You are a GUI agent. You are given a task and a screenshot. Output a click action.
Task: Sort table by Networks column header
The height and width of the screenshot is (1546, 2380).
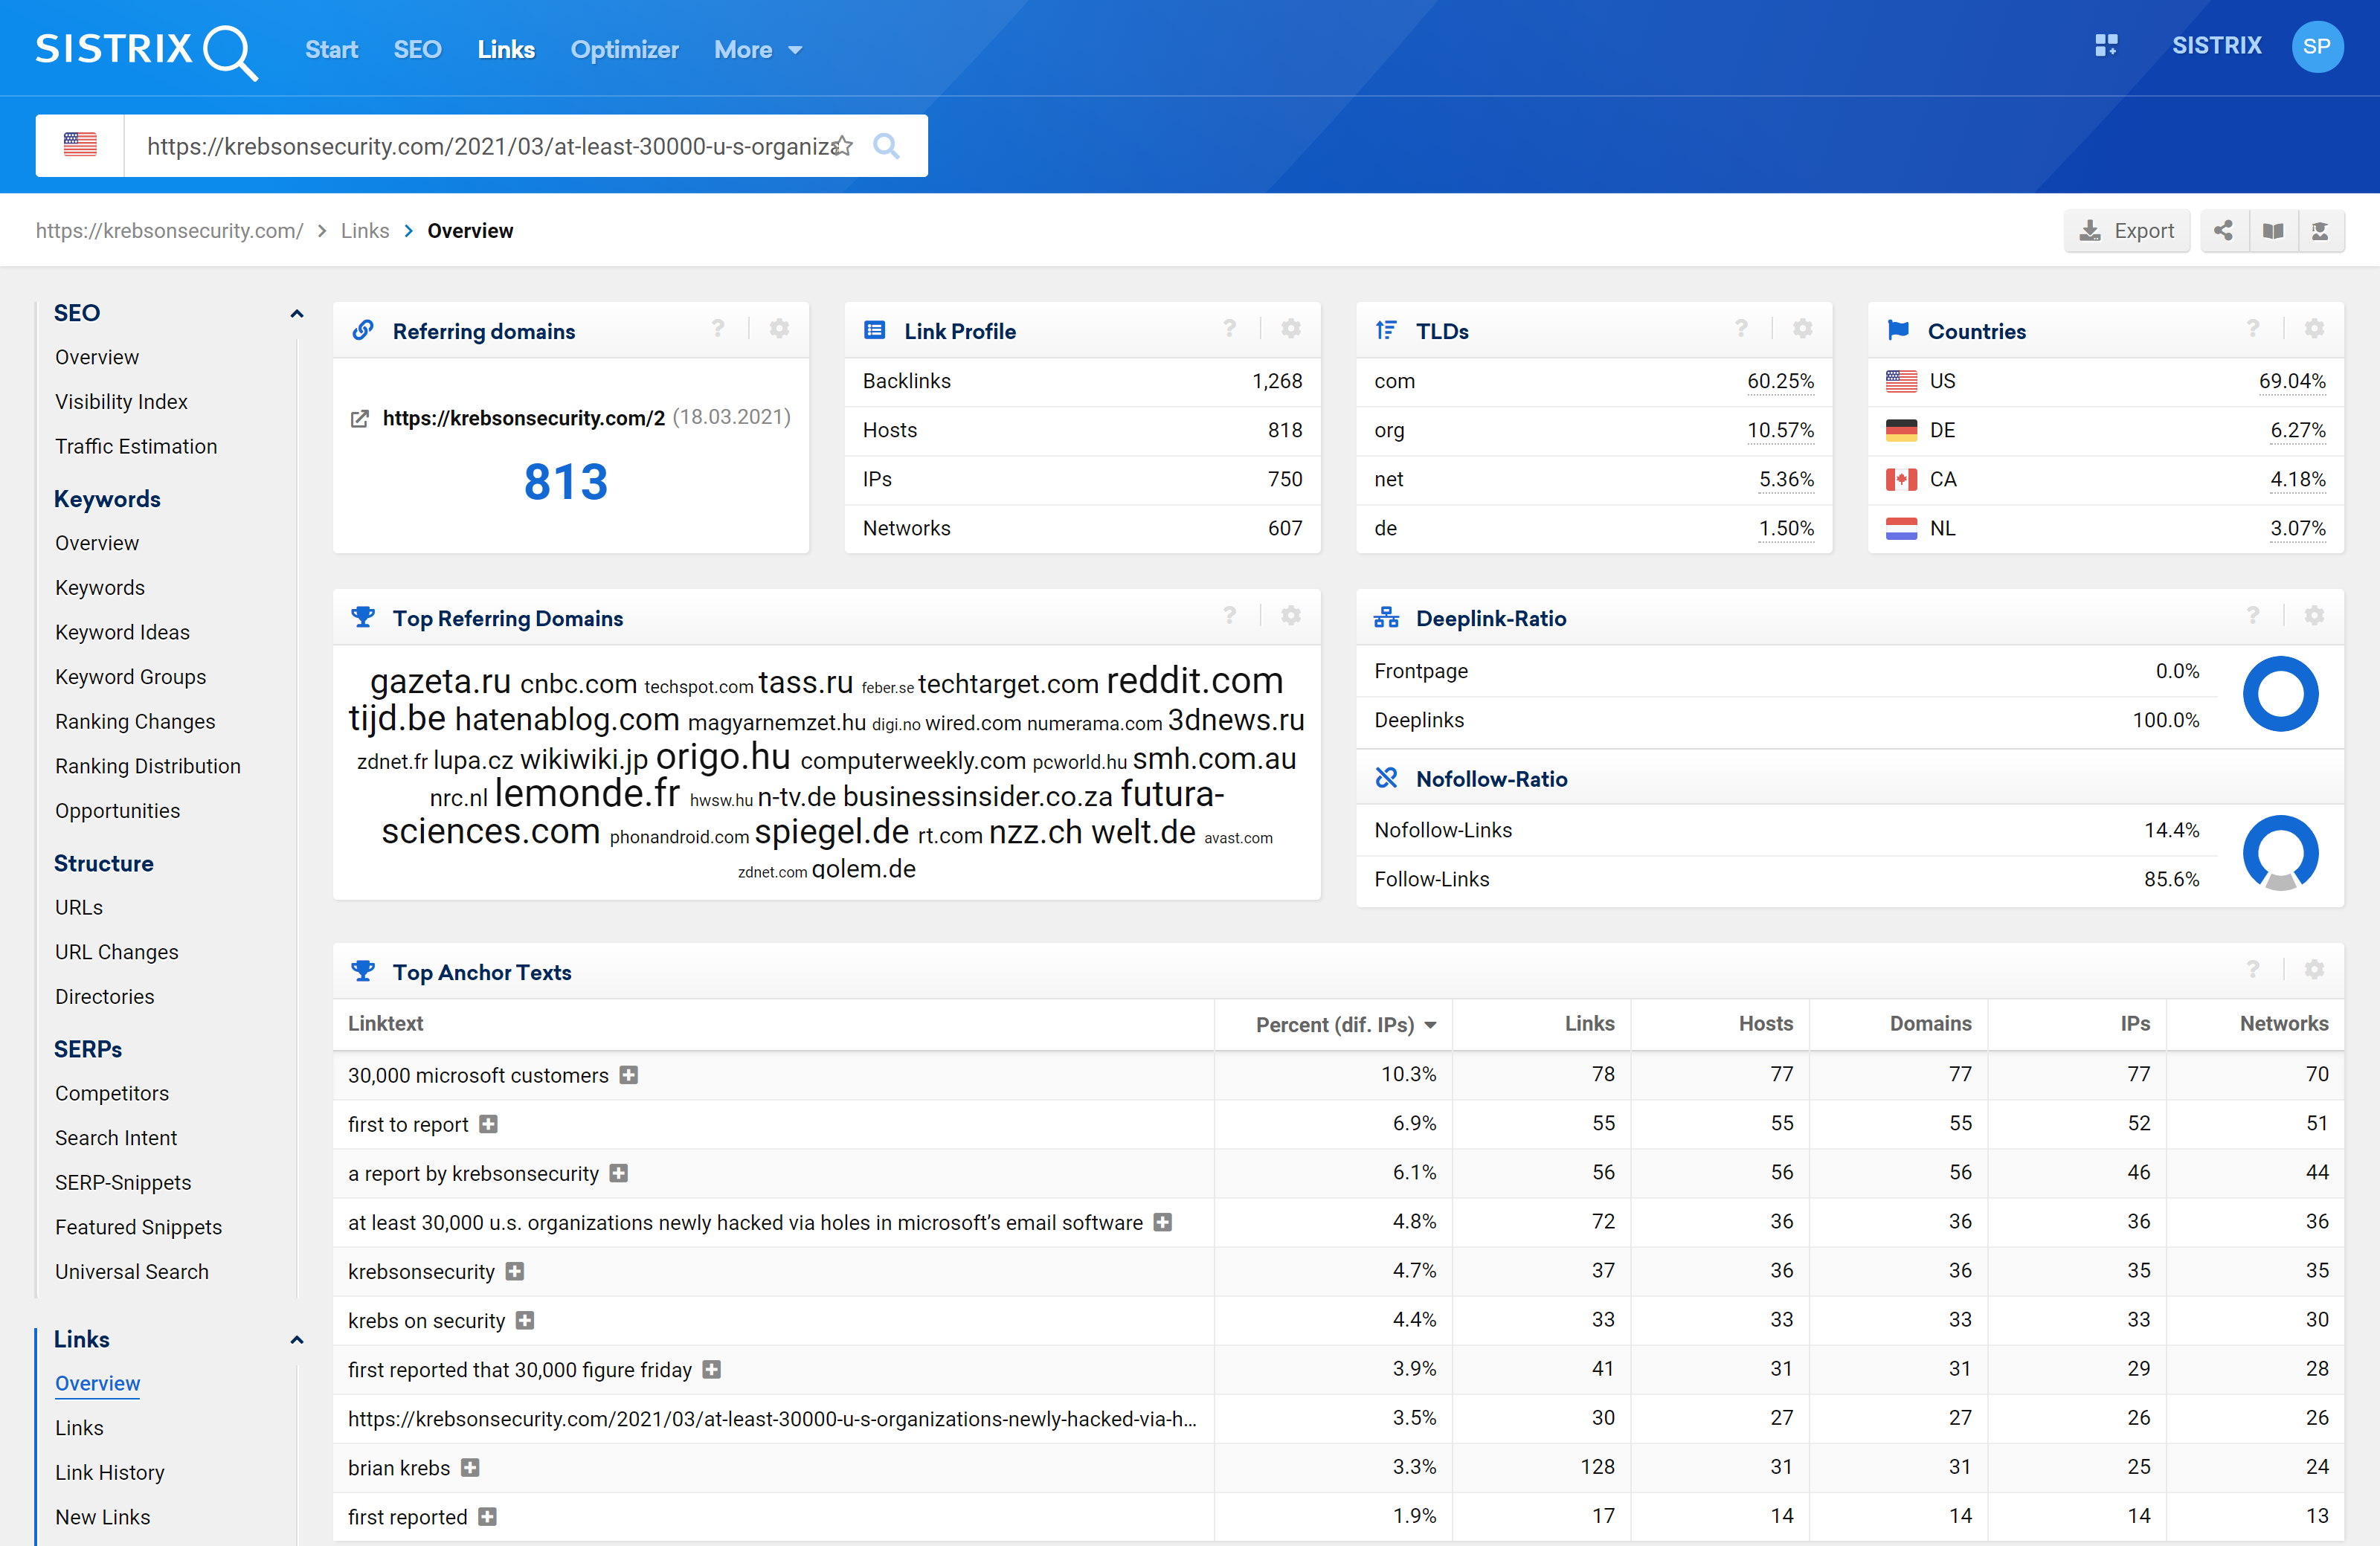(2284, 1023)
